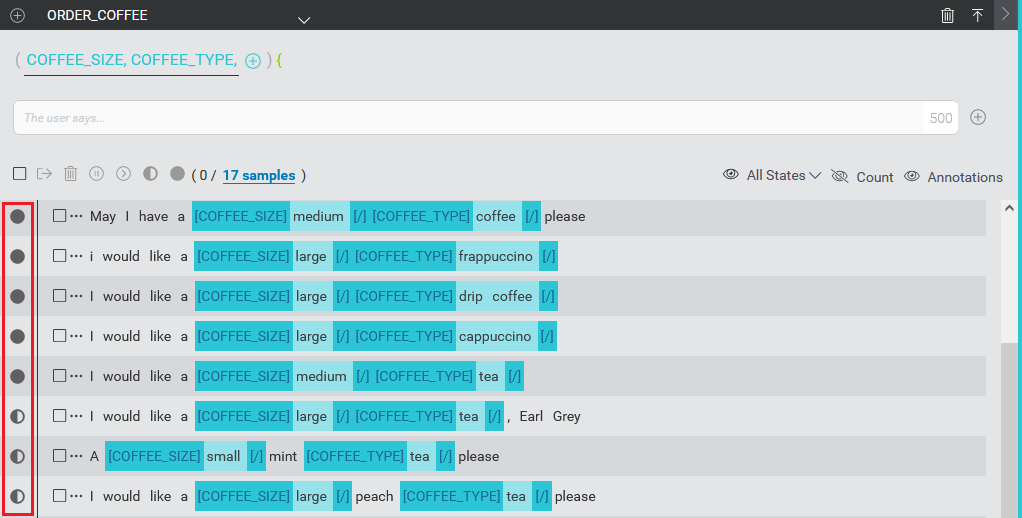Open the ellipsis menu for cappuccino sample
Image resolution: width=1022 pixels, height=518 pixels.
(77, 336)
